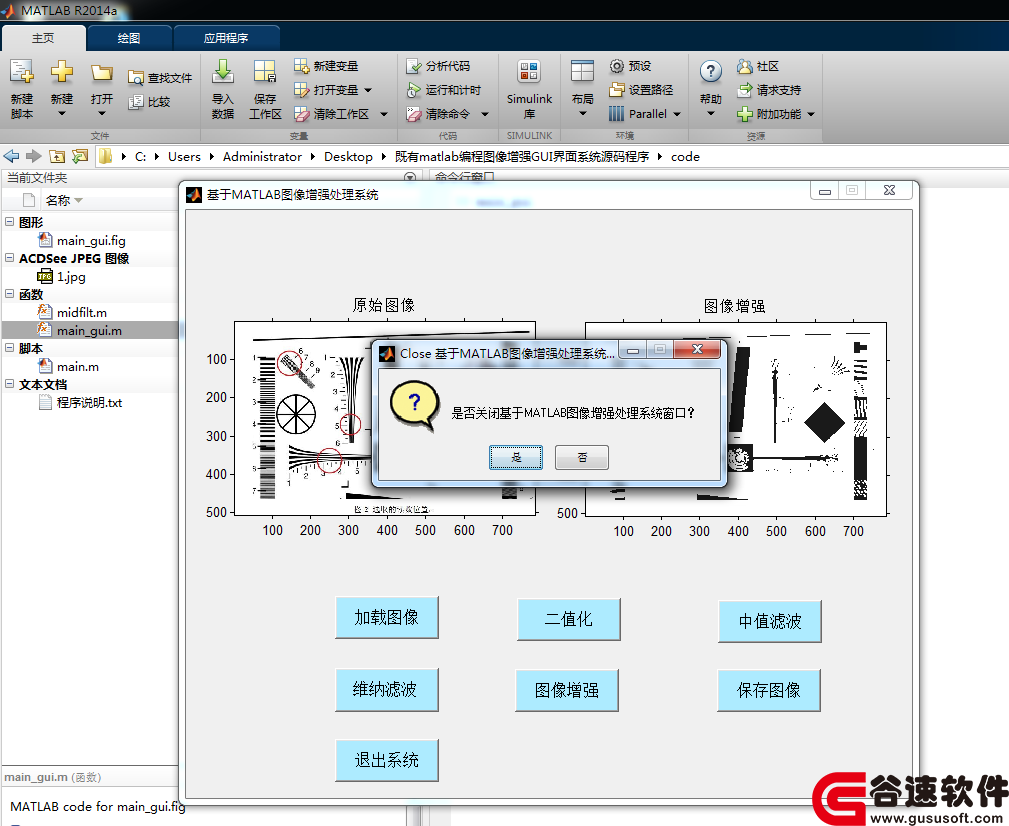
Task: Open 社区 (Community) icon
Action: tap(745, 66)
